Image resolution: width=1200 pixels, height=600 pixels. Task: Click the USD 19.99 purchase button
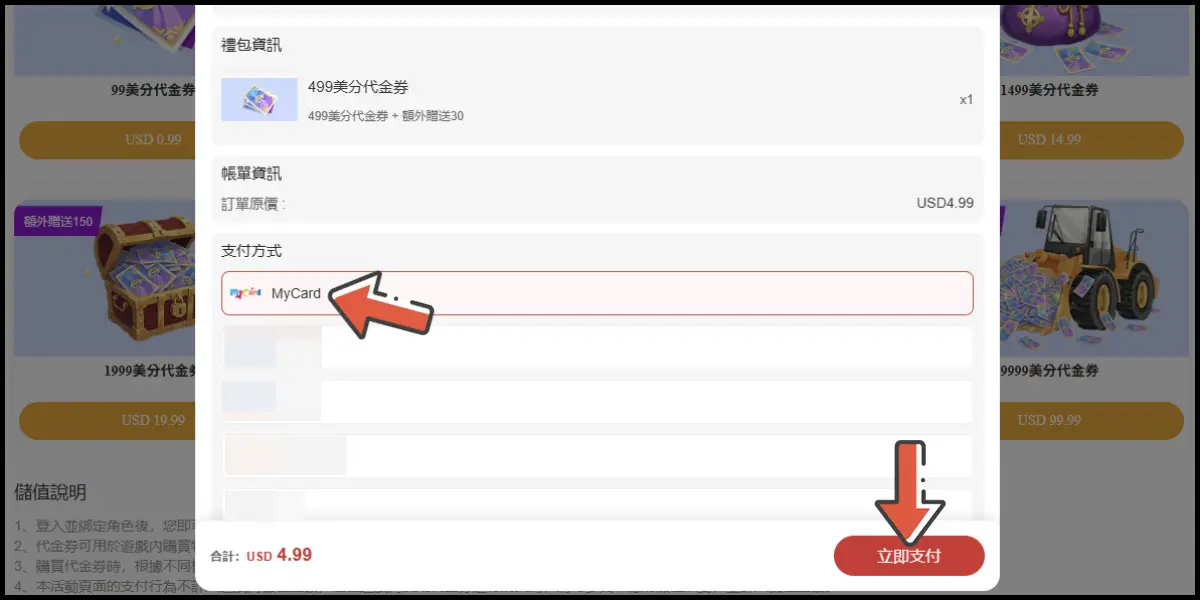click(x=107, y=420)
